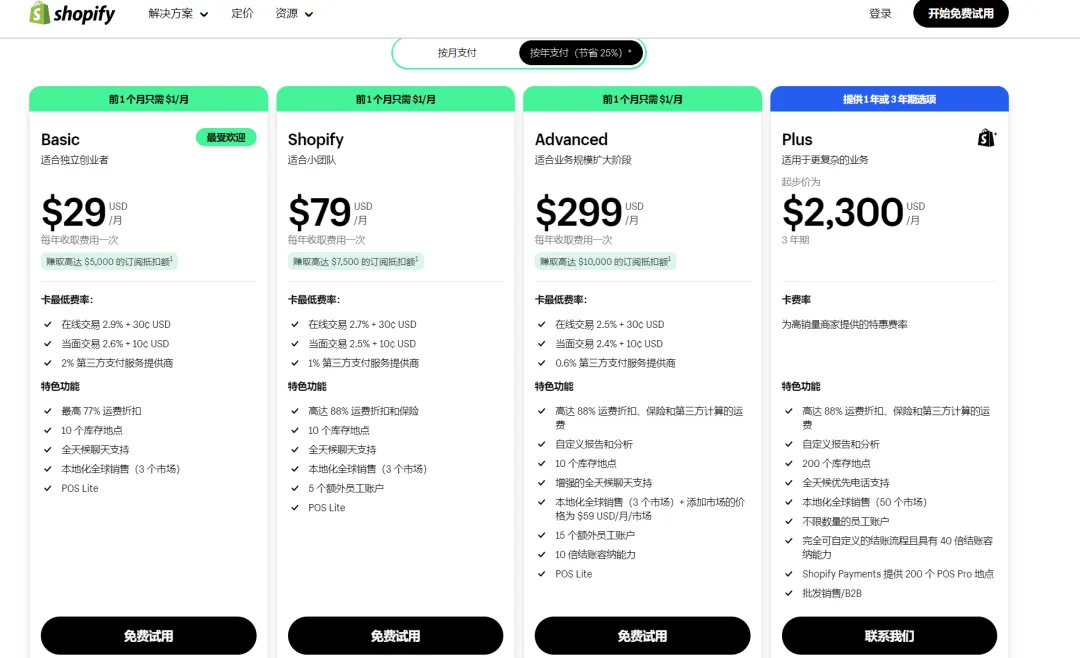The image size is (1080, 658).
Task: Click the Plus plan's blue 提供1年或3年期选项 banner
Action: [889, 99]
